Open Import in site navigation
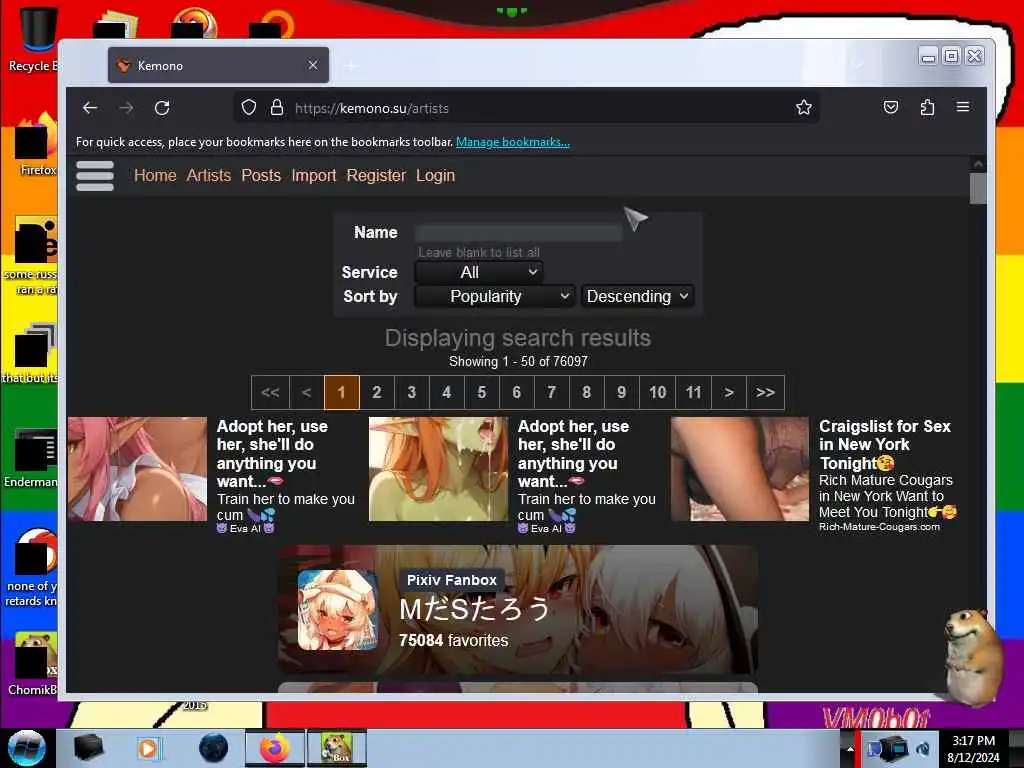 click(x=313, y=176)
